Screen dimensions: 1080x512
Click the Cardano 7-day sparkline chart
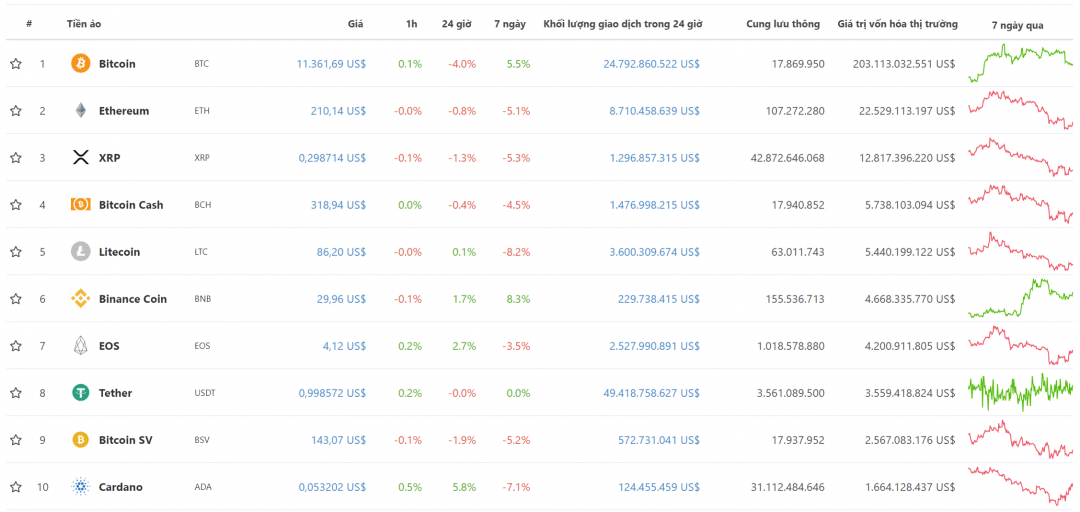pyautogui.click(x=1021, y=487)
